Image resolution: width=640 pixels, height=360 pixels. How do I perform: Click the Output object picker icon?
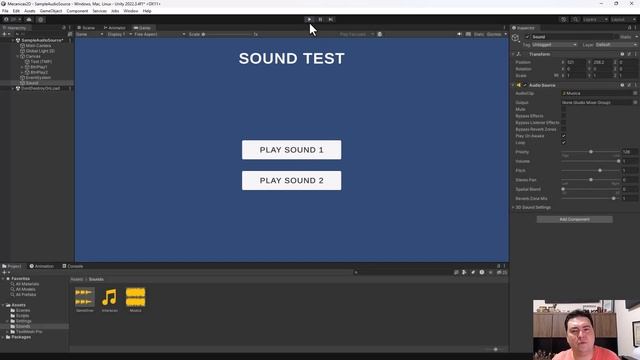coord(635,102)
